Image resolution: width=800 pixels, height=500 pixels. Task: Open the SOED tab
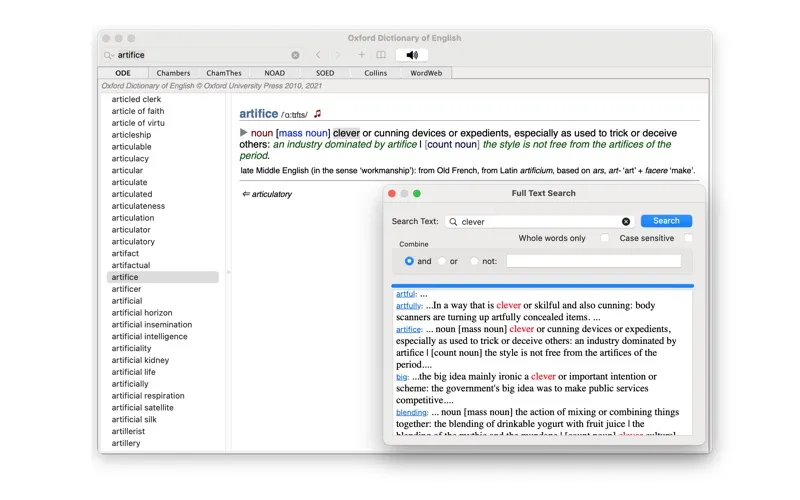[325, 73]
